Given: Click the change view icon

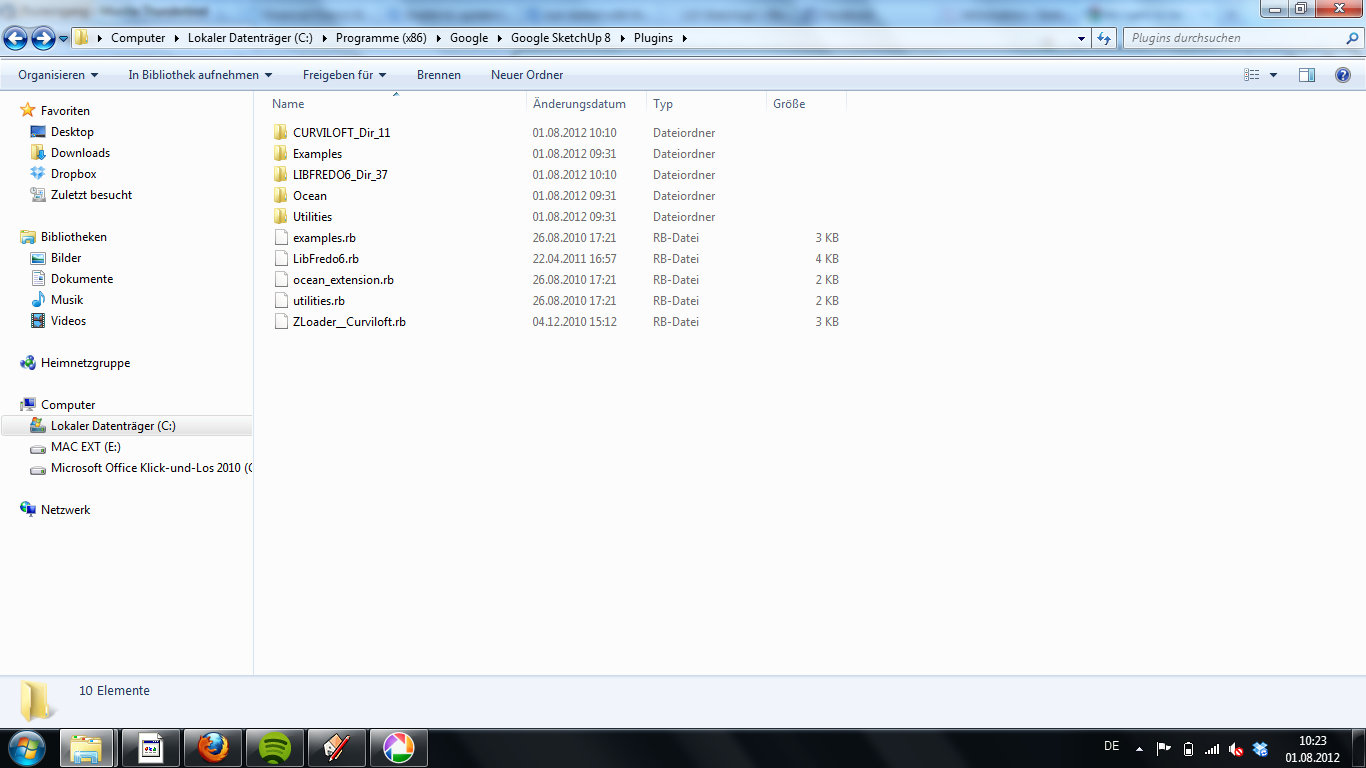Looking at the screenshot, I should coord(1252,75).
